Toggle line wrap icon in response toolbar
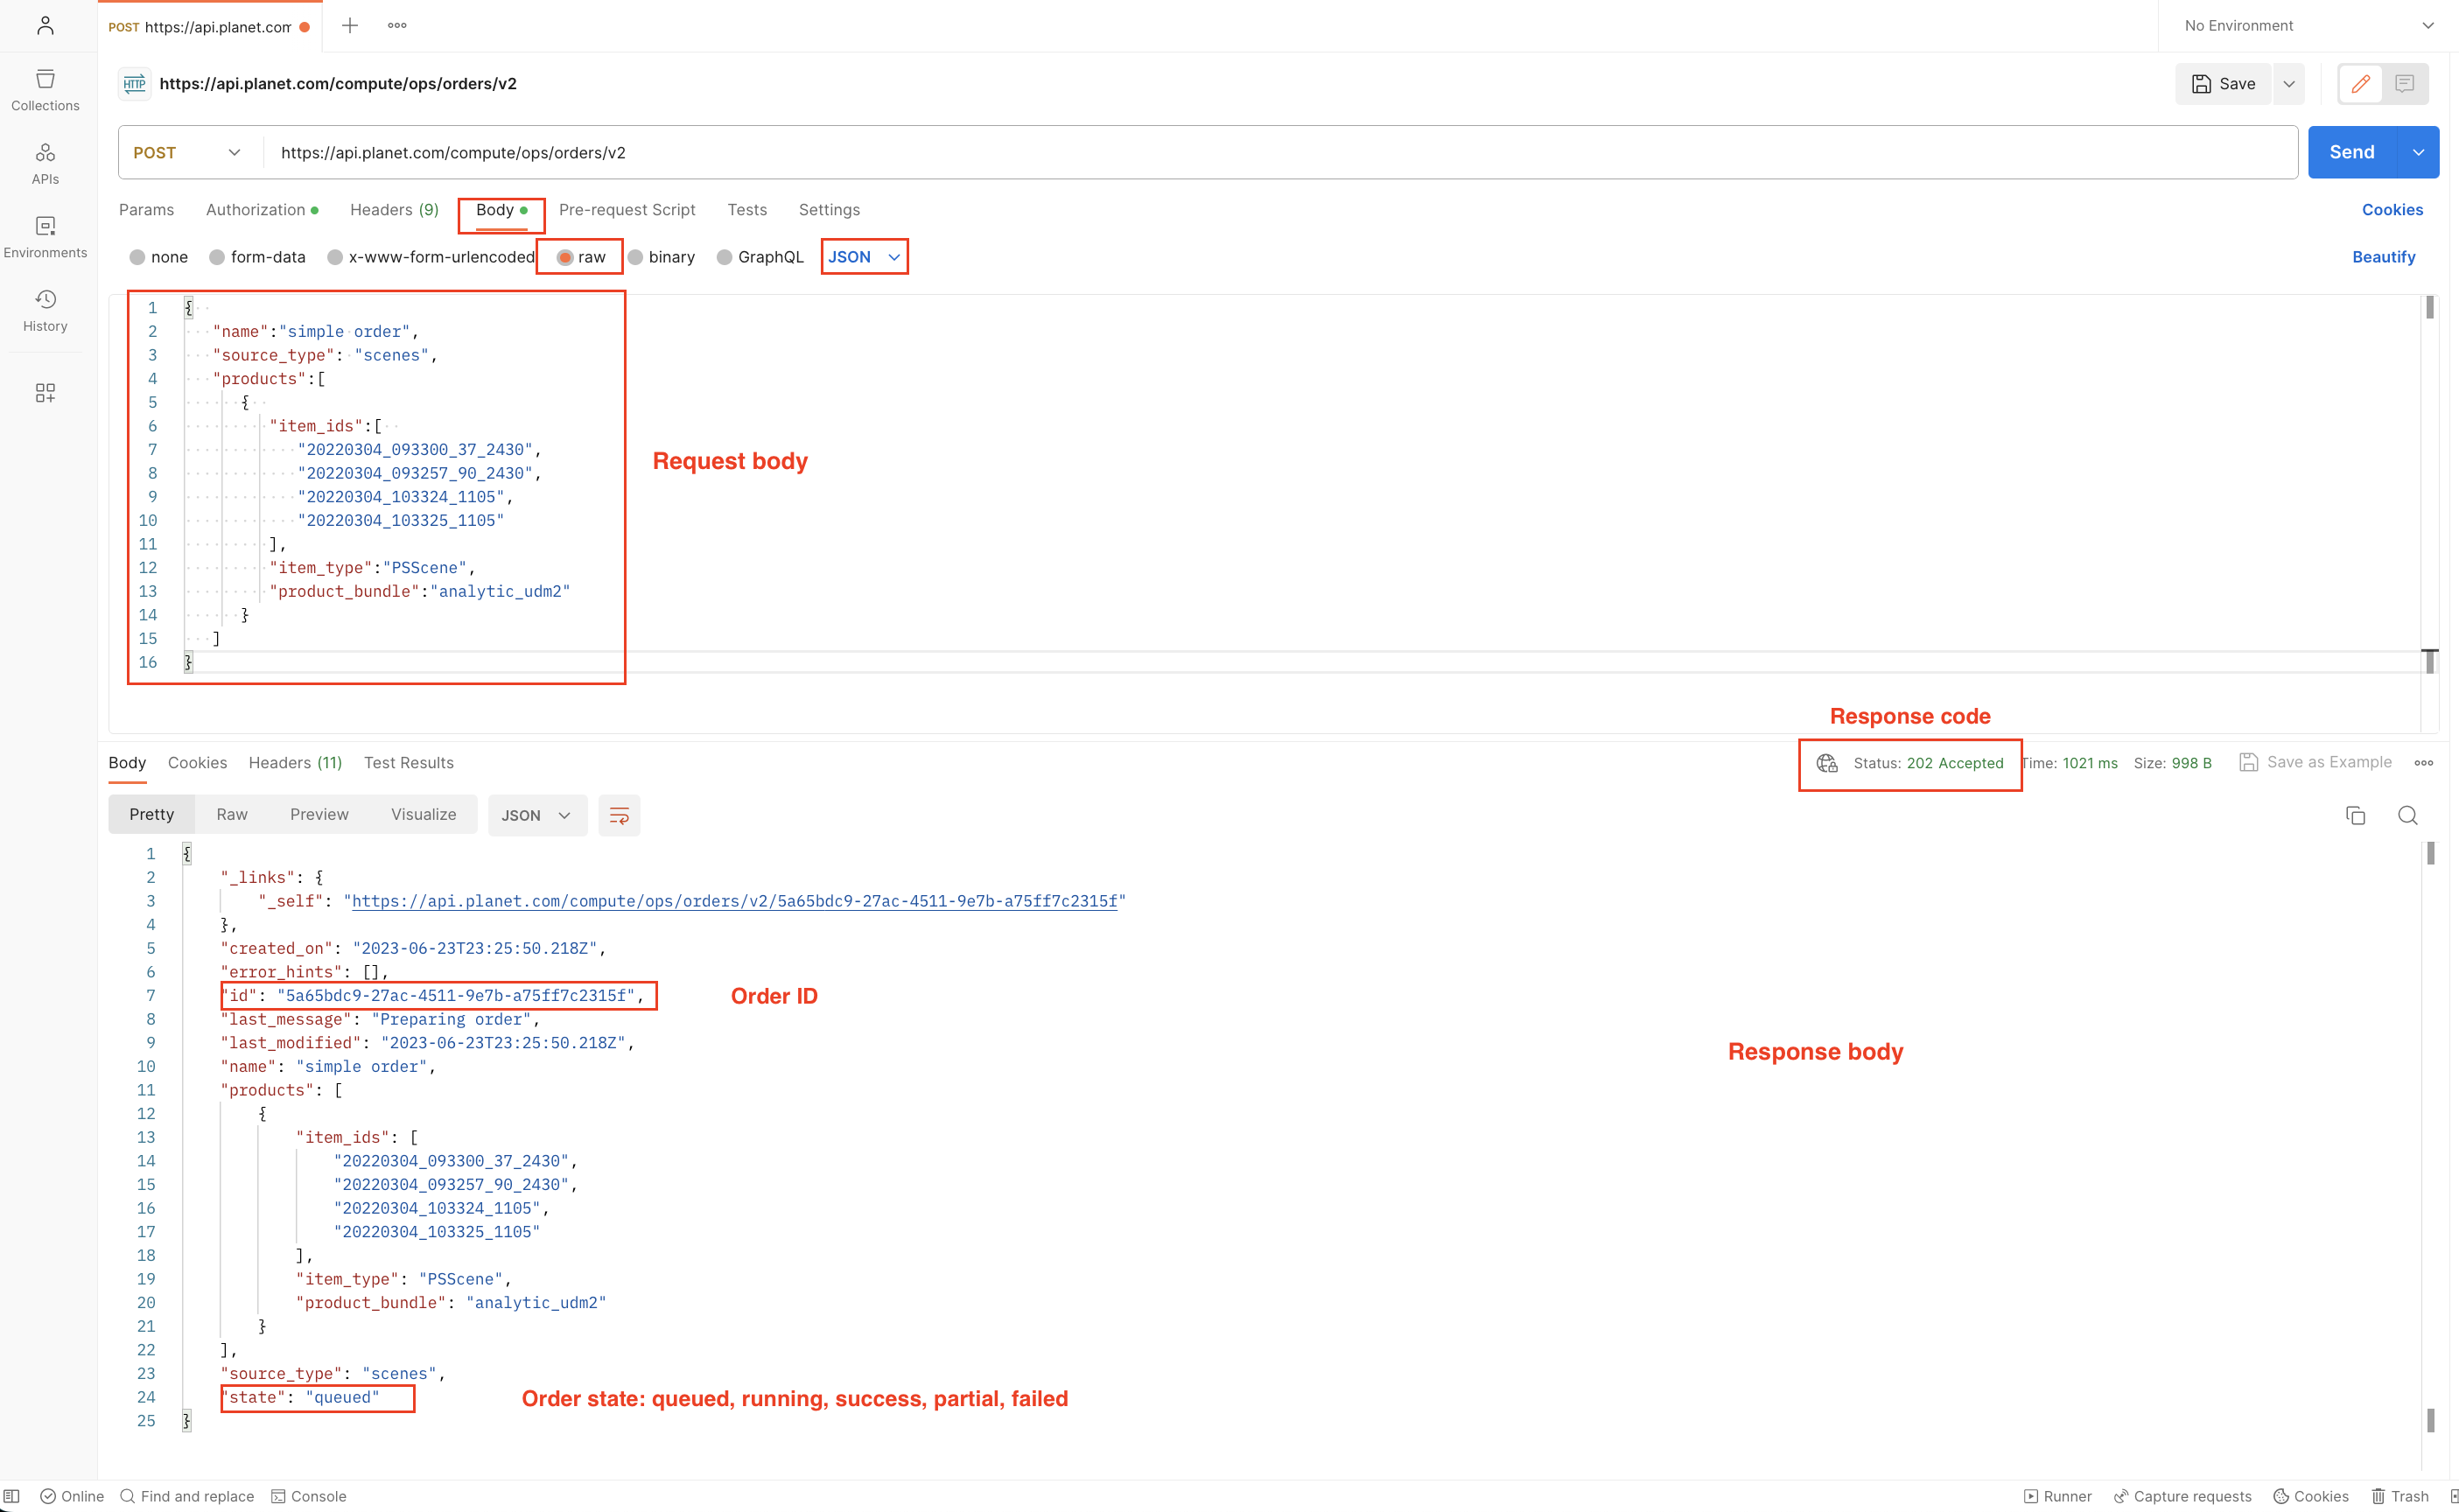This screenshot has width=2459, height=1512. click(x=619, y=815)
